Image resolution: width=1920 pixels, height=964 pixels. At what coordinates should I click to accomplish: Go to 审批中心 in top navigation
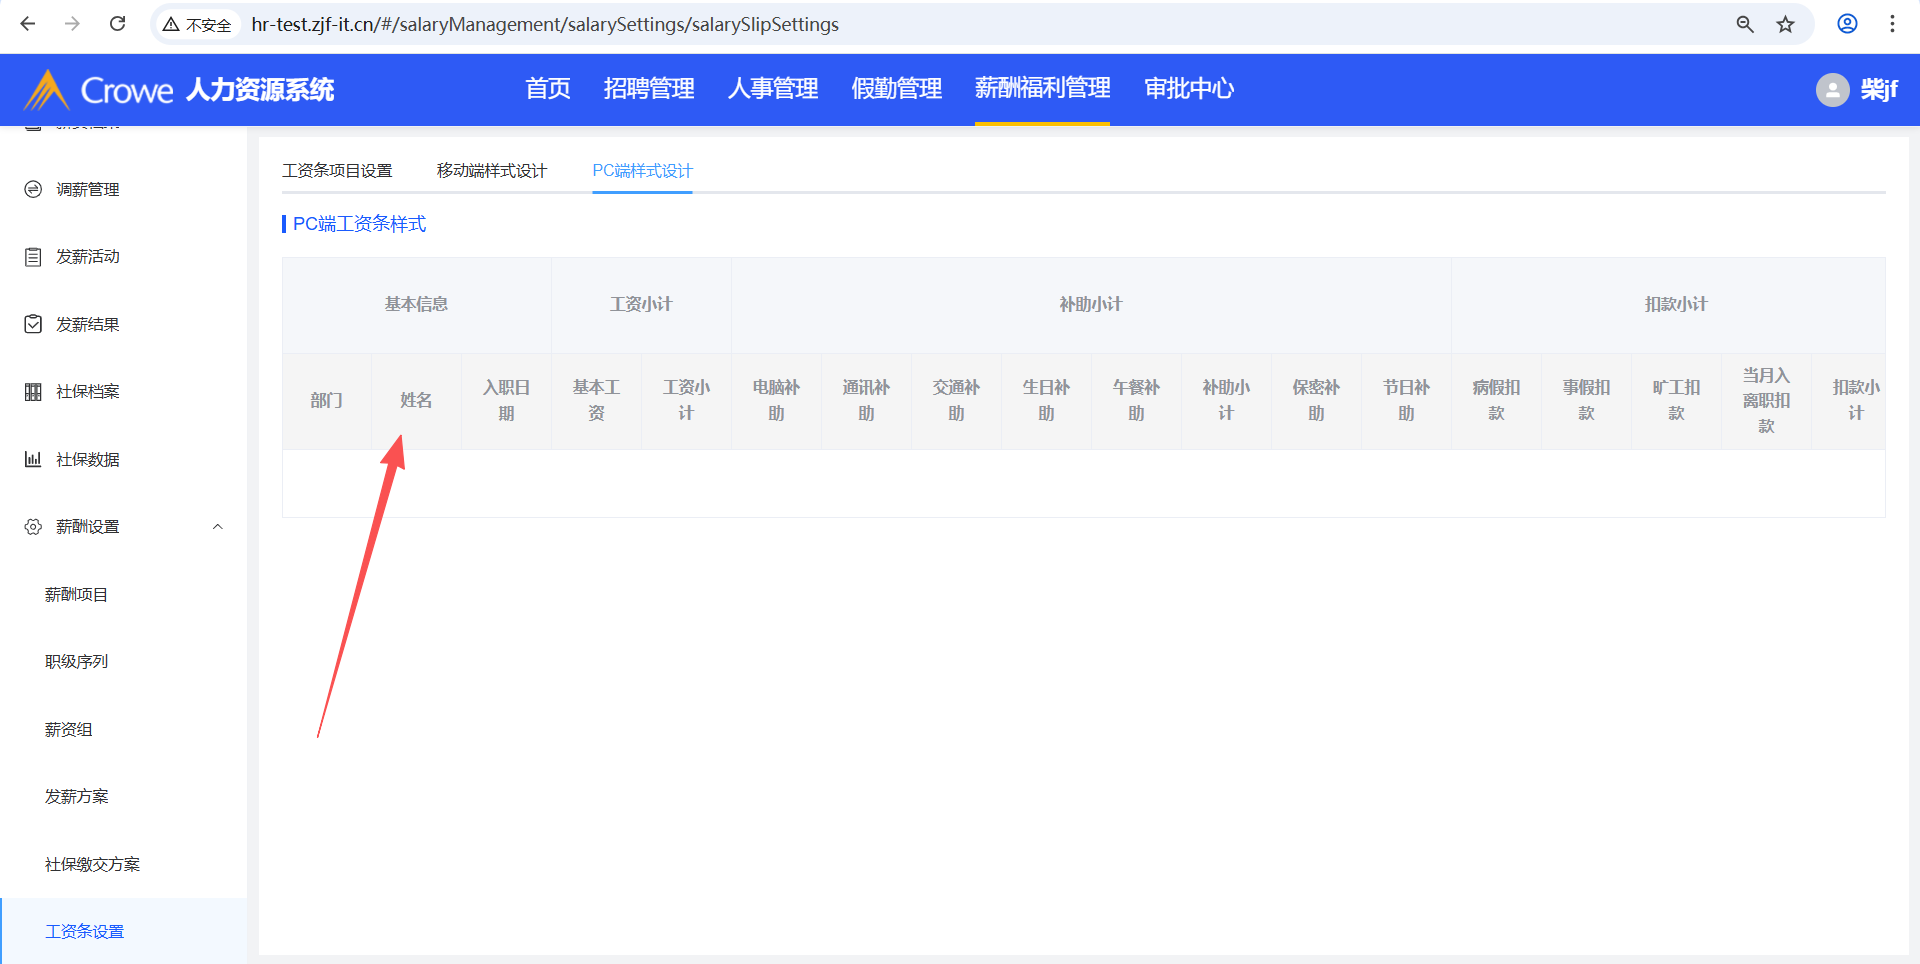tap(1189, 89)
